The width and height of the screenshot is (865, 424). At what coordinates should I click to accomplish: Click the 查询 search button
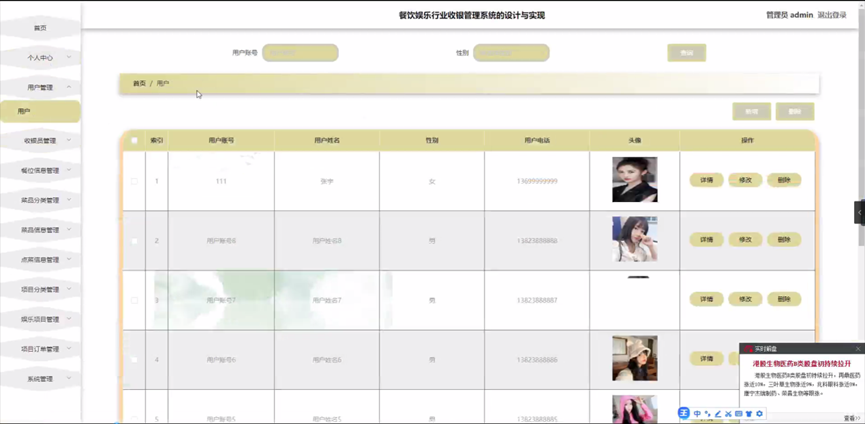coord(687,53)
